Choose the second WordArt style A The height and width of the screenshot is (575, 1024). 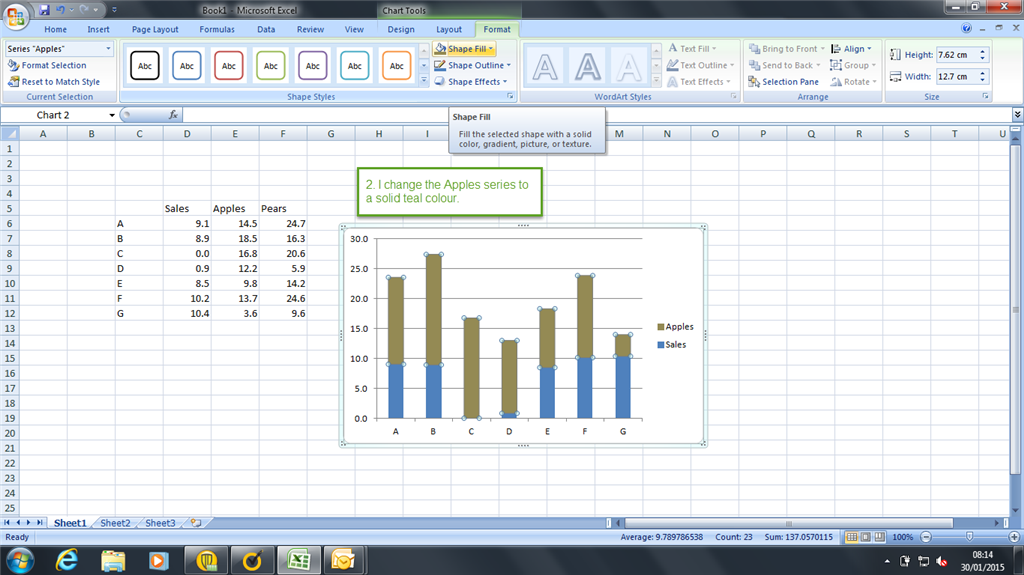588,67
